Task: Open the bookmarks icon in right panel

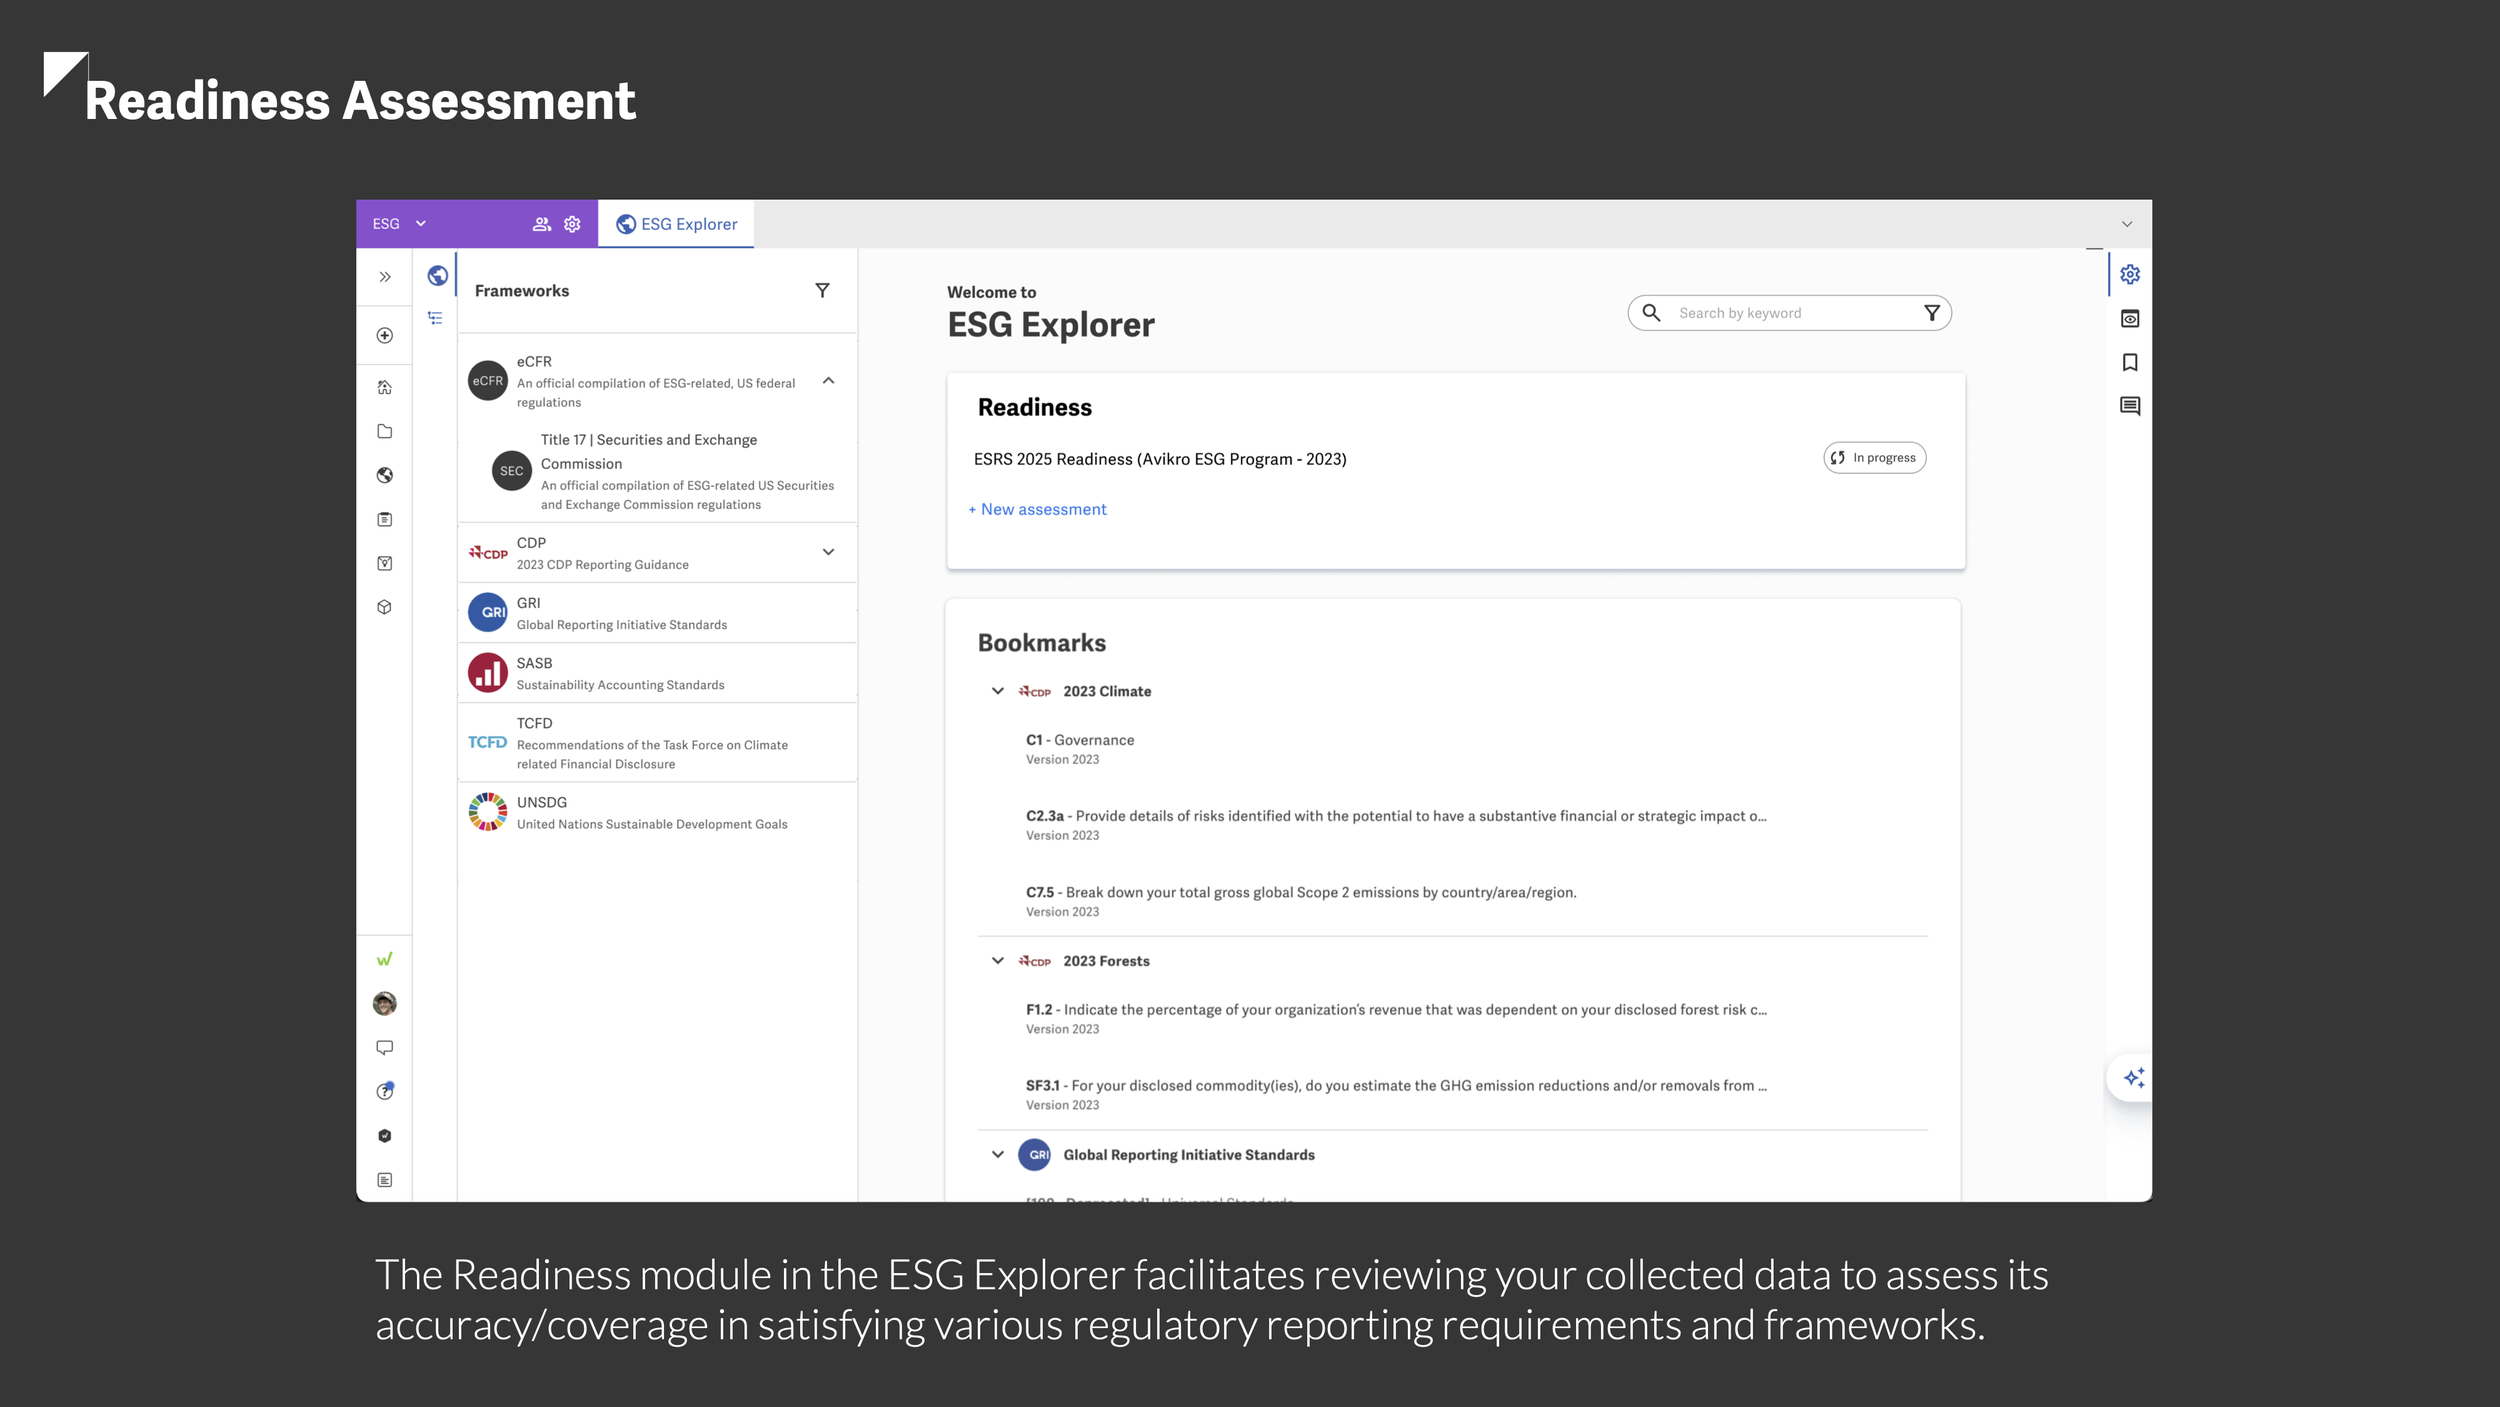Action: point(2130,362)
